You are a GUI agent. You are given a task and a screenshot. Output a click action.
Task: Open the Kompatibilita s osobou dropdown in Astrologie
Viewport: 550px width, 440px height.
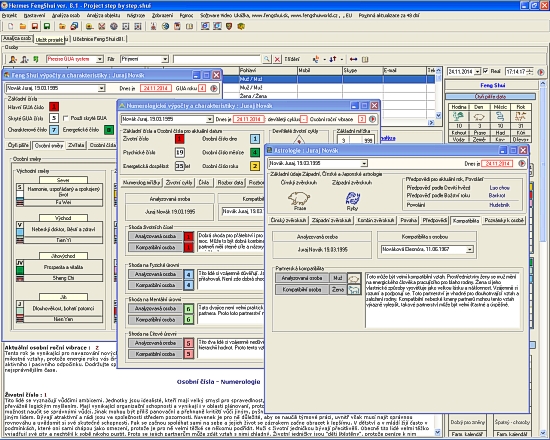click(x=470, y=249)
